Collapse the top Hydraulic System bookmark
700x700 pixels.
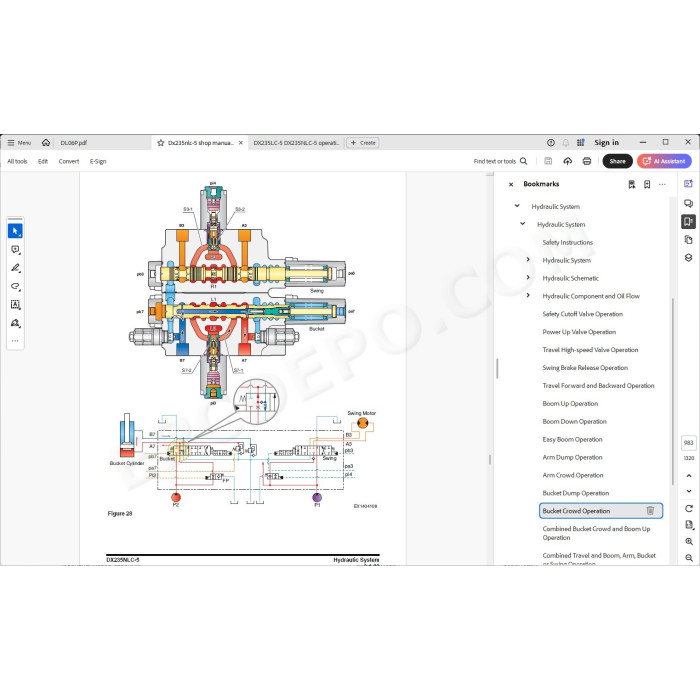pyautogui.click(x=517, y=206)
